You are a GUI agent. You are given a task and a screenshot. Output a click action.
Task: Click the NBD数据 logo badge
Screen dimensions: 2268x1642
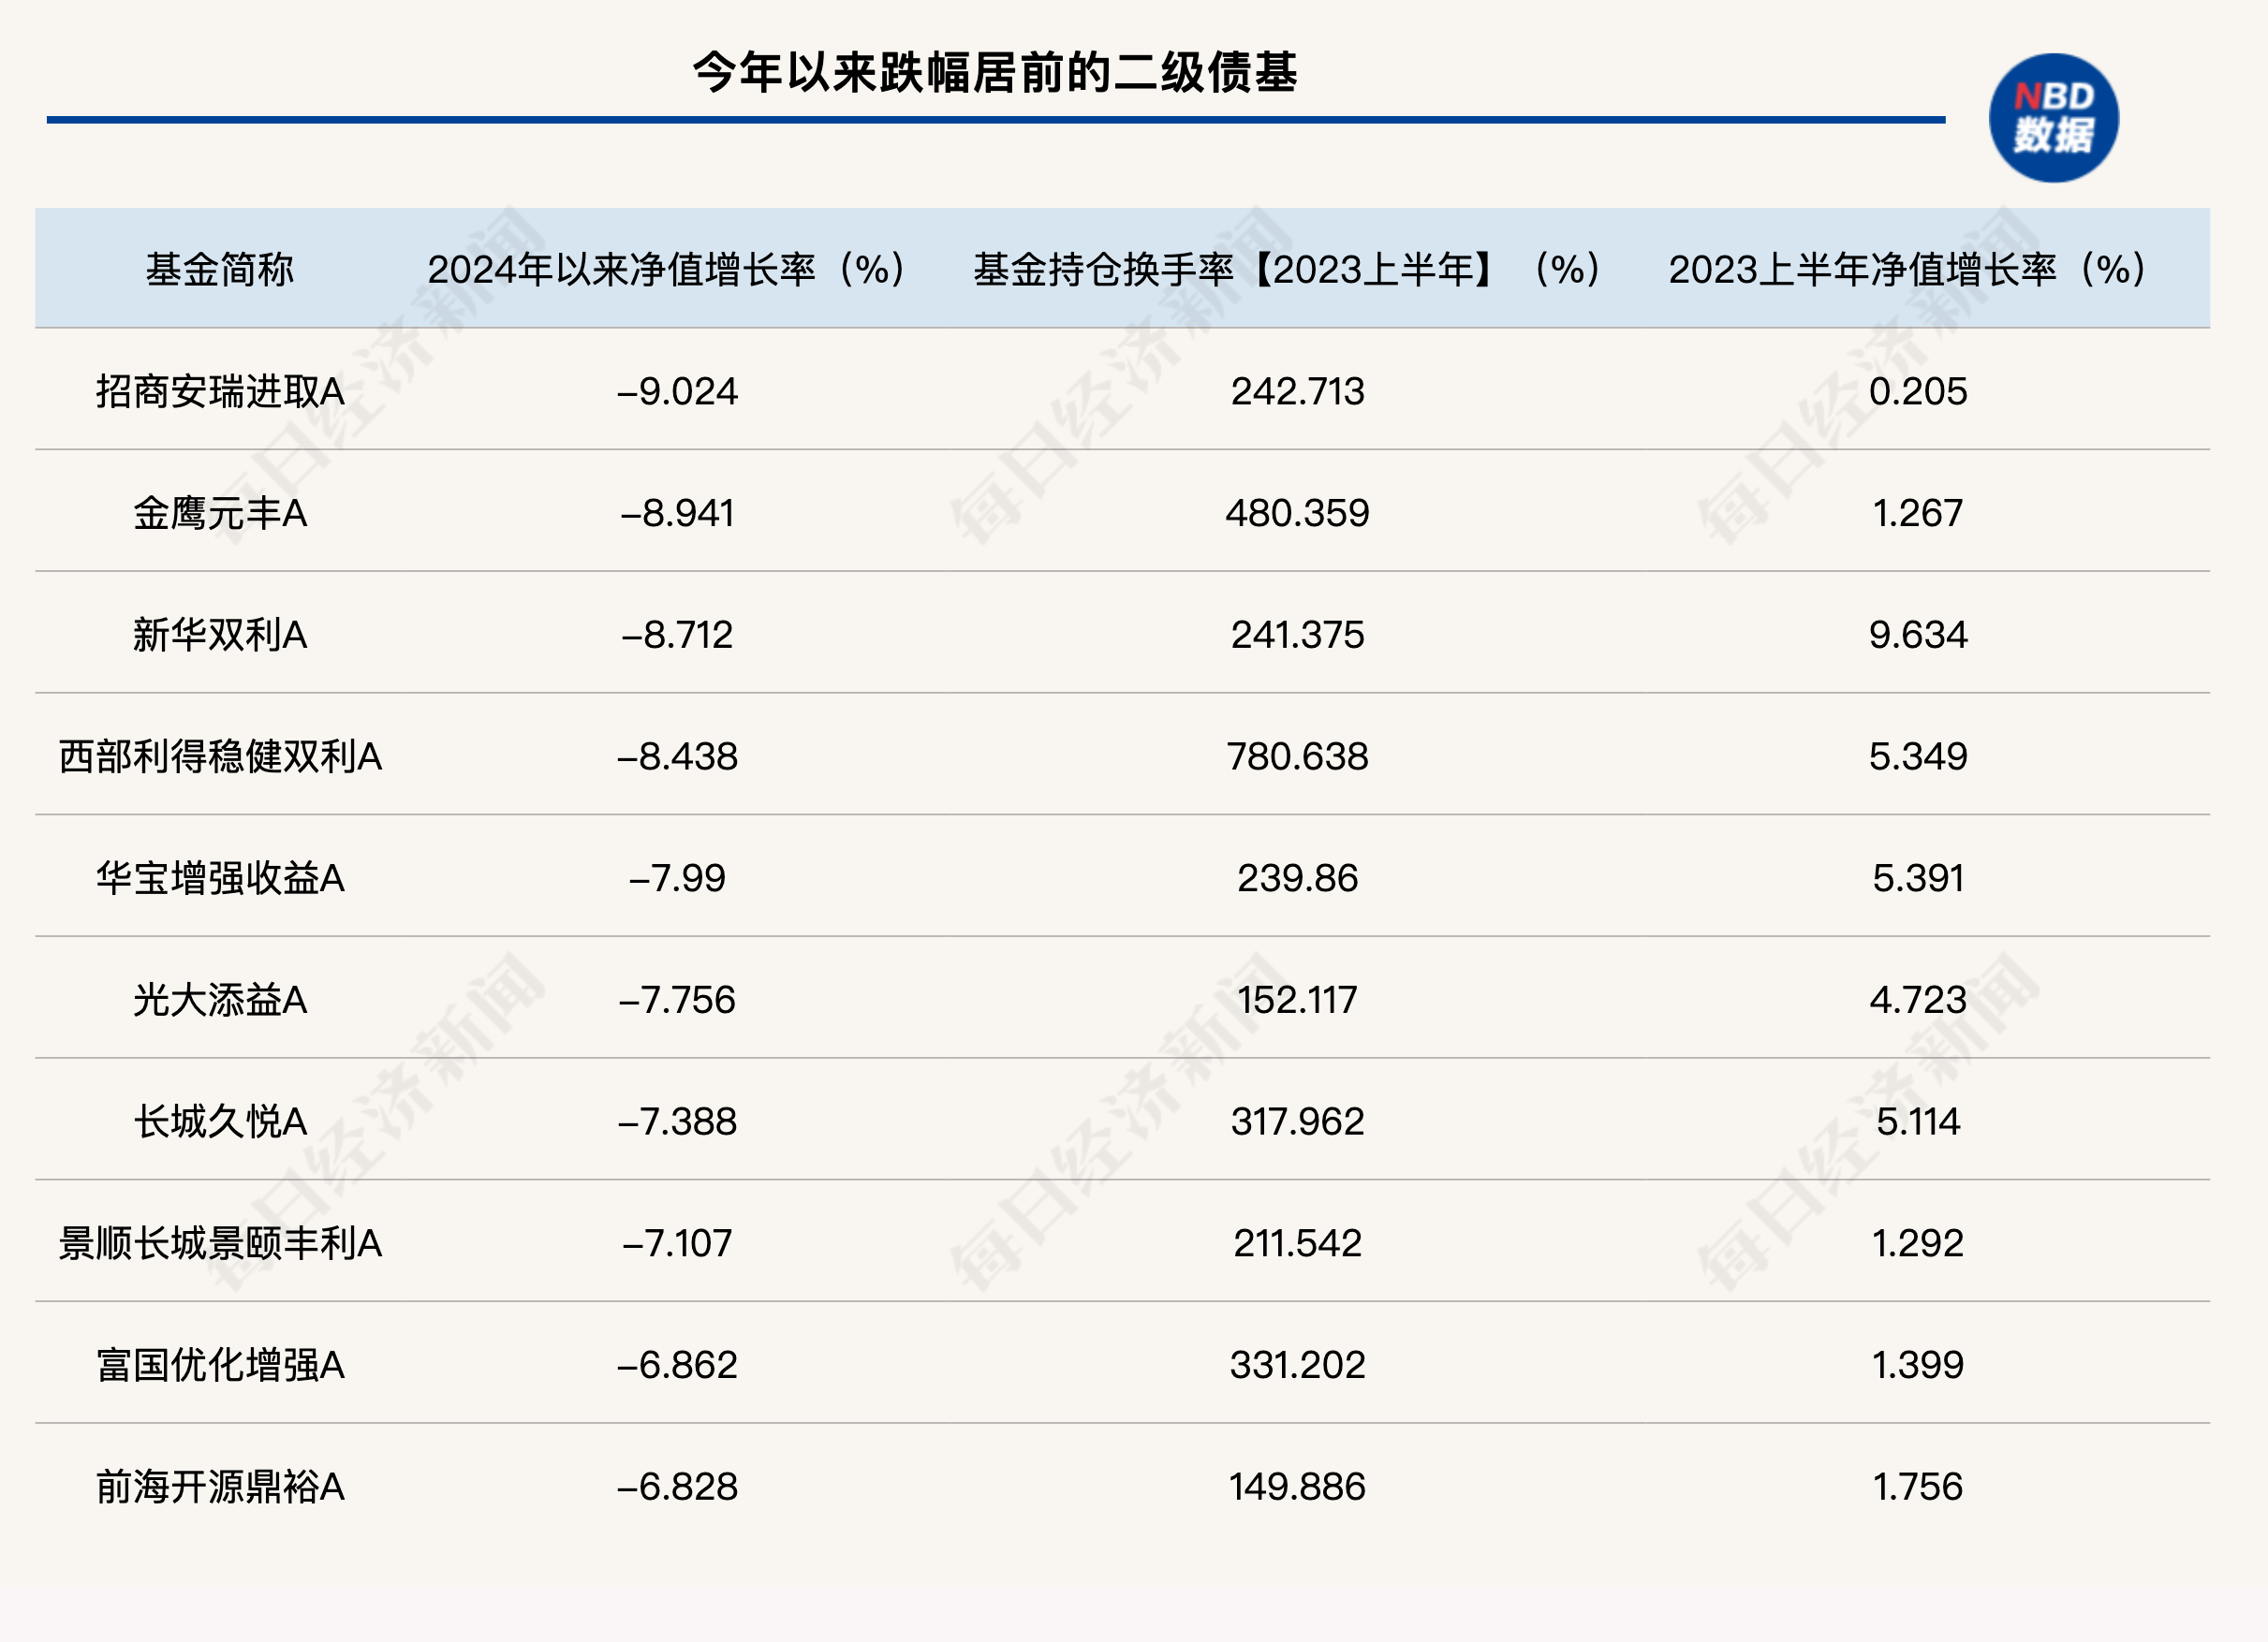2053,118
